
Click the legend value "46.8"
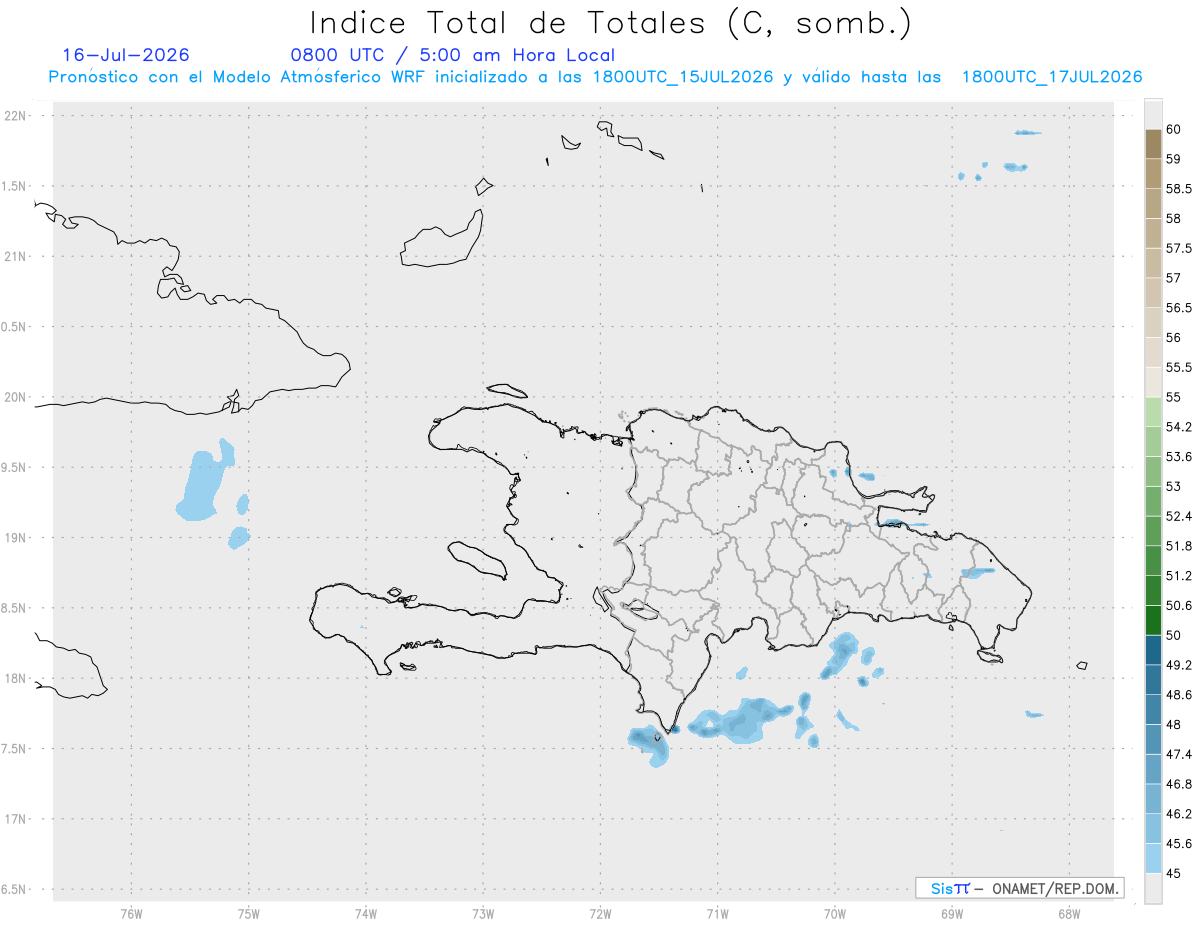[1179, 784]
